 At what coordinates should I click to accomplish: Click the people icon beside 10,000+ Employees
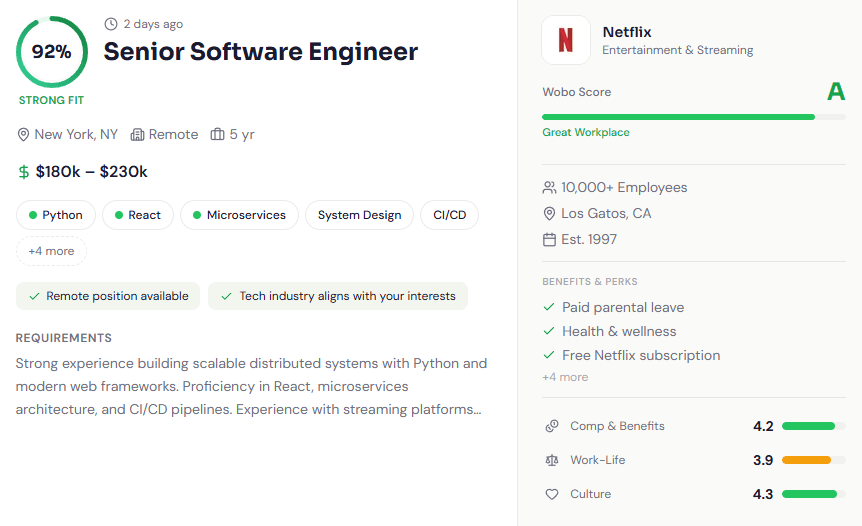tap(549, 188)
